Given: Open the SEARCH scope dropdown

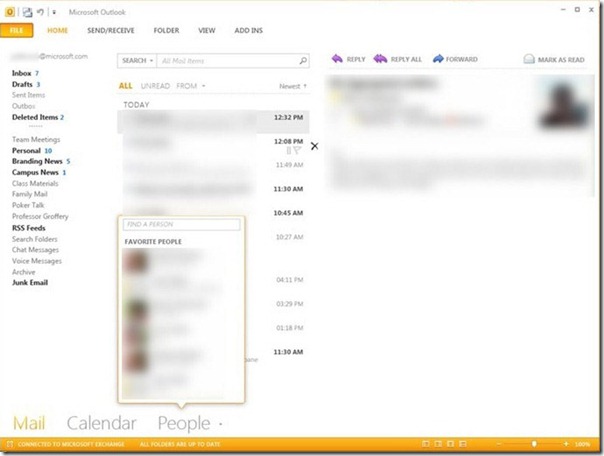Looking at the screenshot, I should [137, 60].
